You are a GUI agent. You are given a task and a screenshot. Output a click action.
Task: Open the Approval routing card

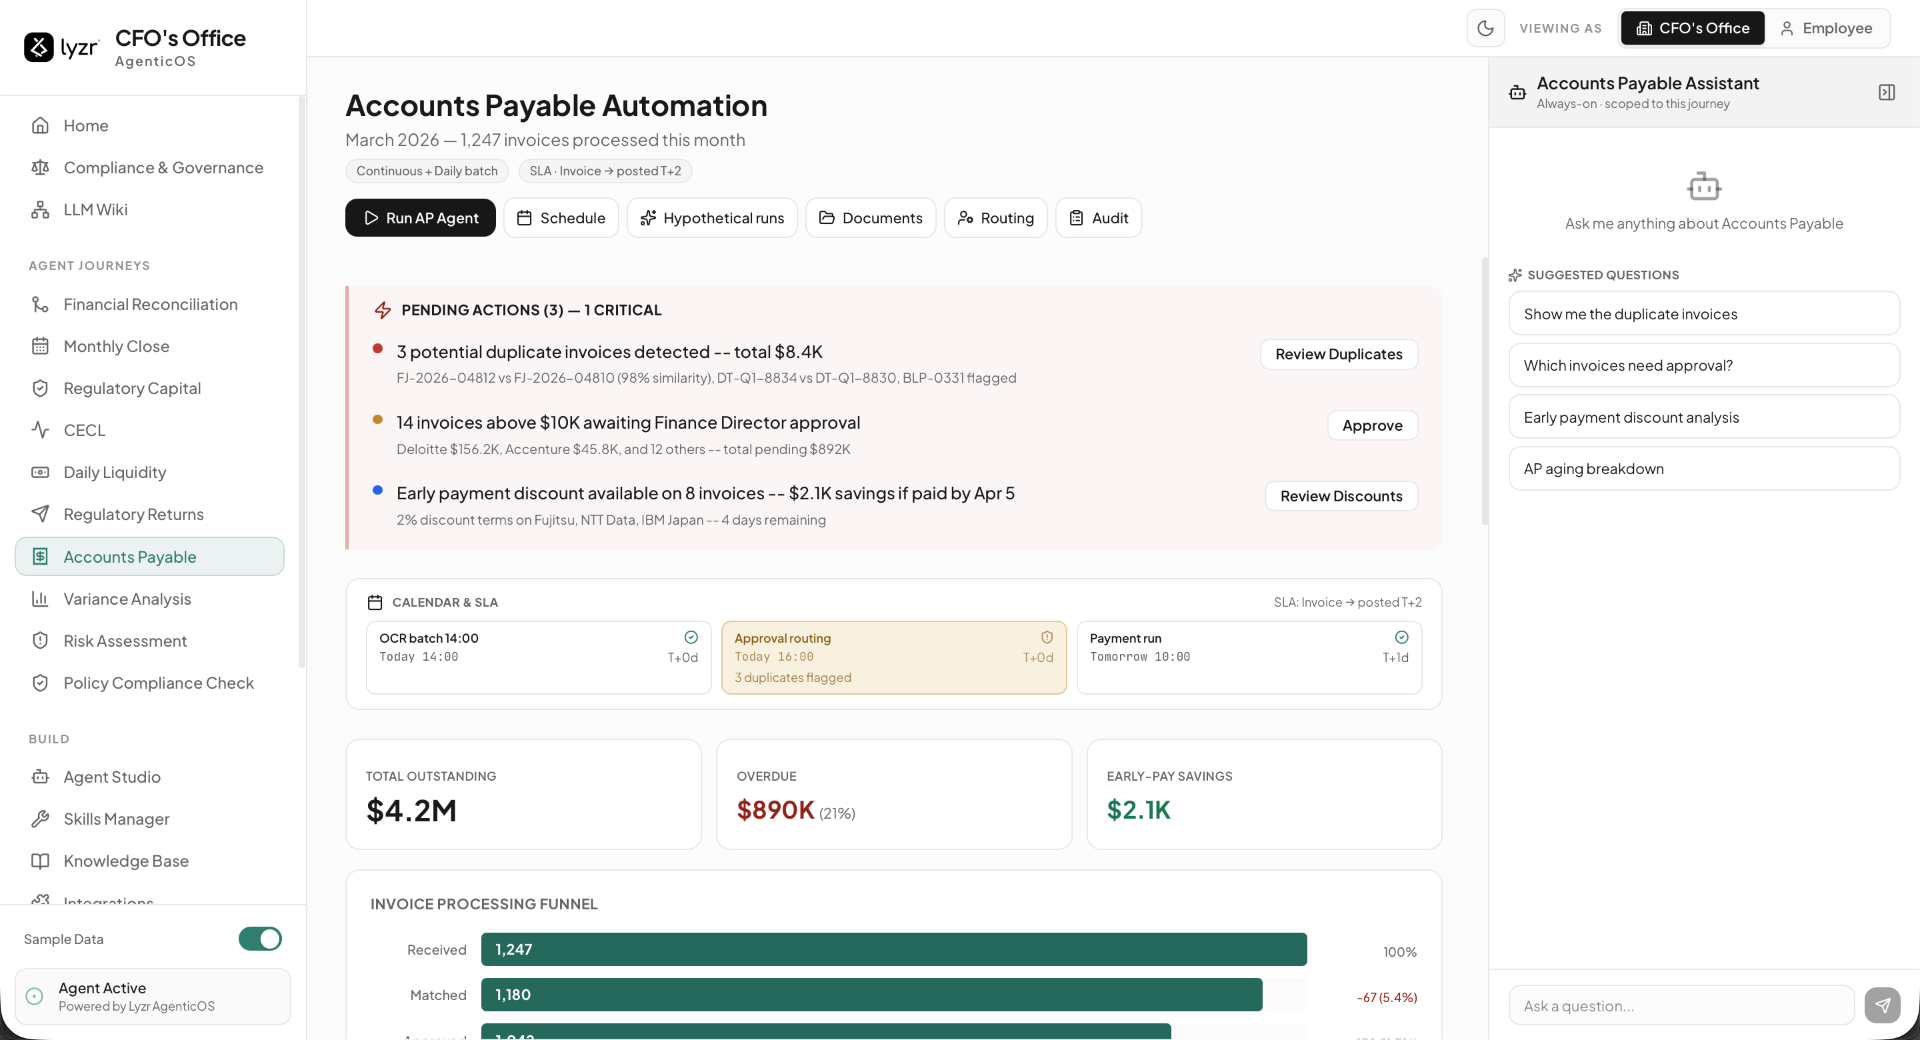point(894,657)
